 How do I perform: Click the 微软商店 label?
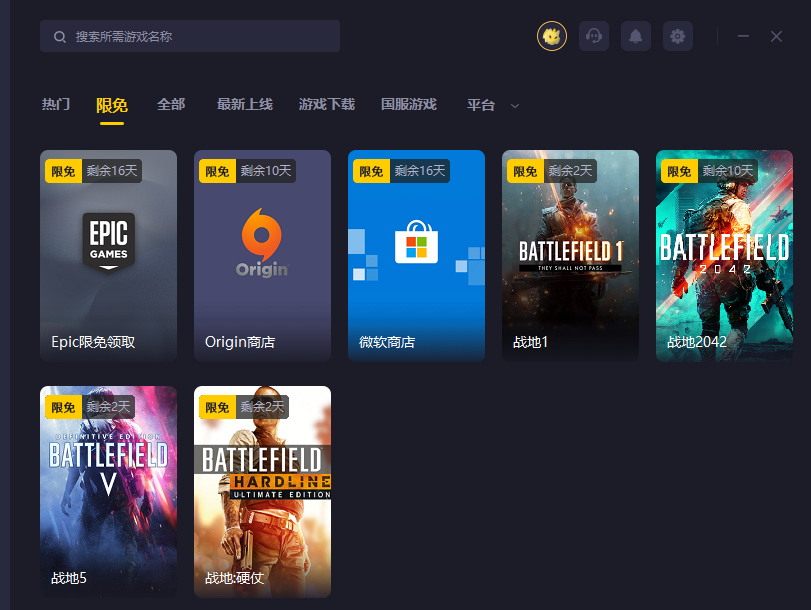tap(387, 342)
